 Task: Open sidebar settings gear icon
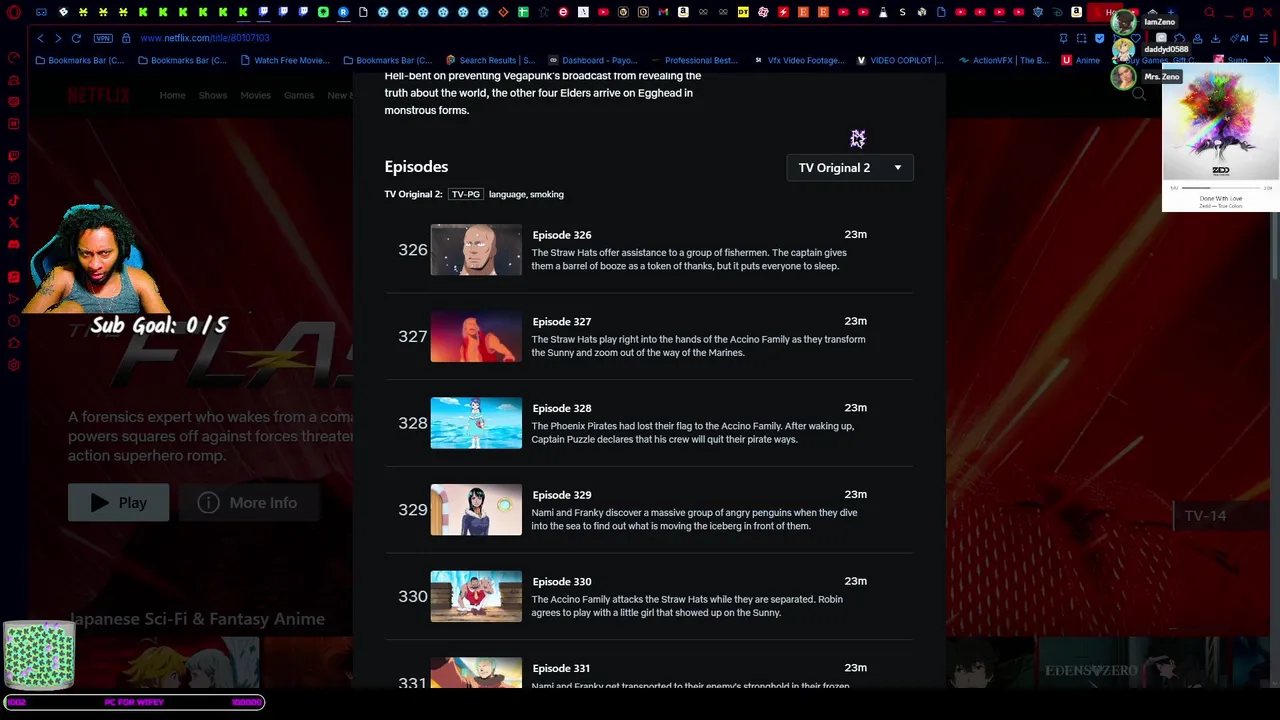click(x=14, y=365)
